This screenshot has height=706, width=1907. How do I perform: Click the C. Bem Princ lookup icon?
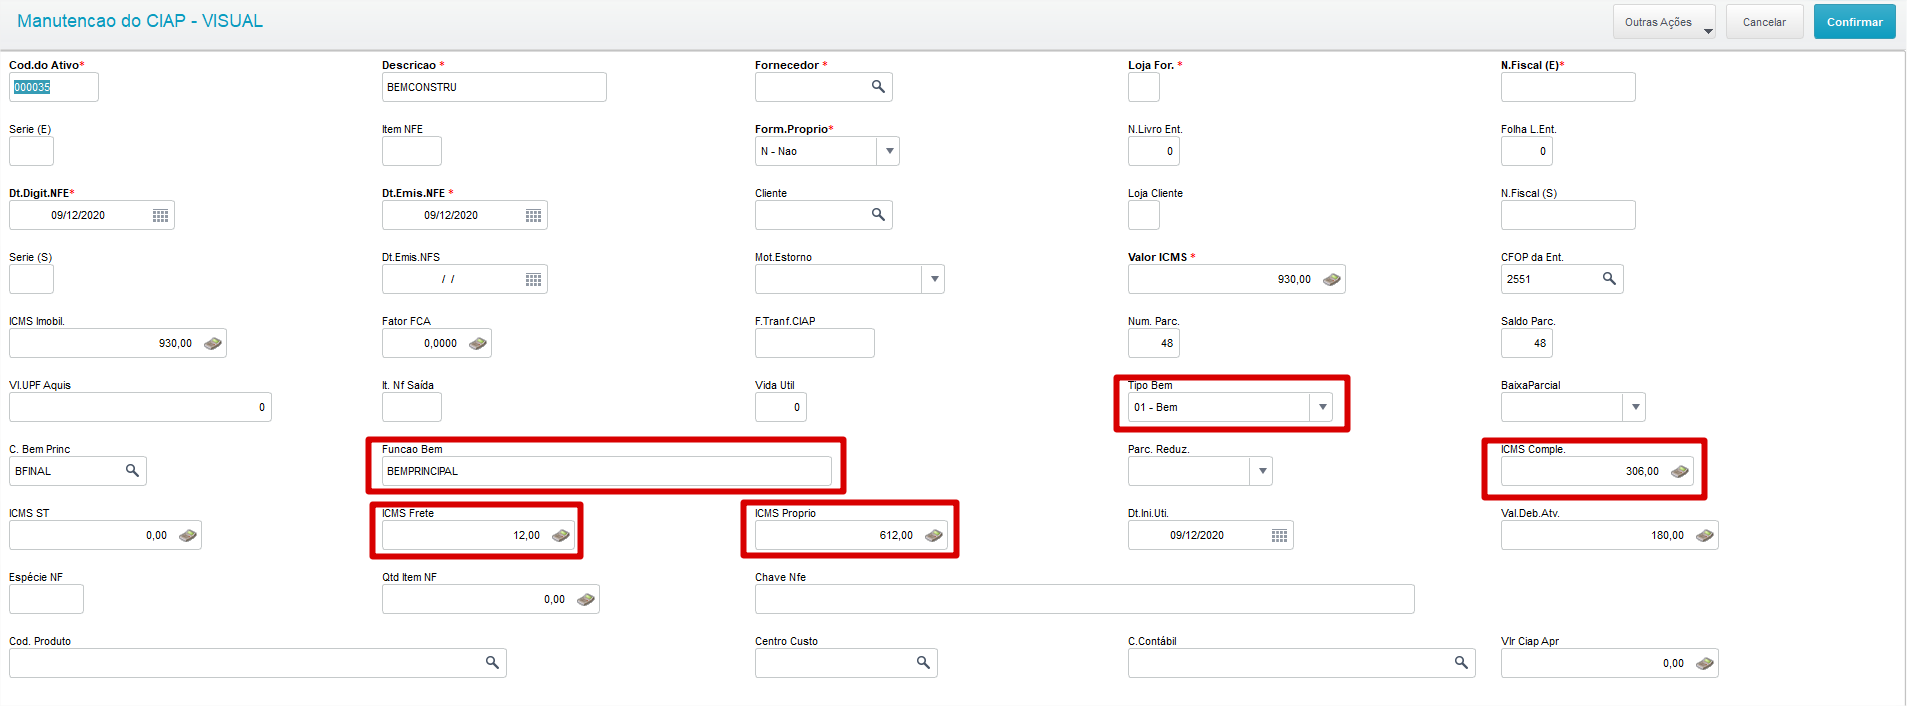point(132,471)
